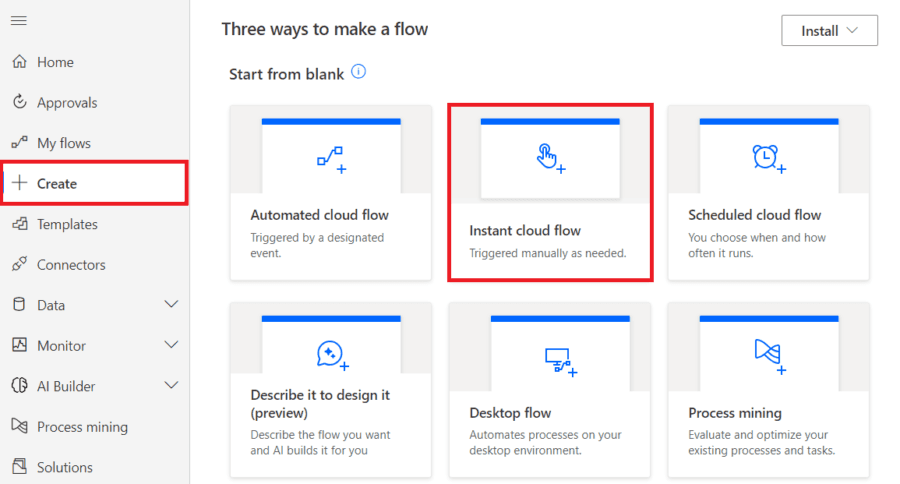The height and width of the screenshot is (484, 900).
Task: Show info tooltip next to Start from blank
Action: [x=359, y=73]
